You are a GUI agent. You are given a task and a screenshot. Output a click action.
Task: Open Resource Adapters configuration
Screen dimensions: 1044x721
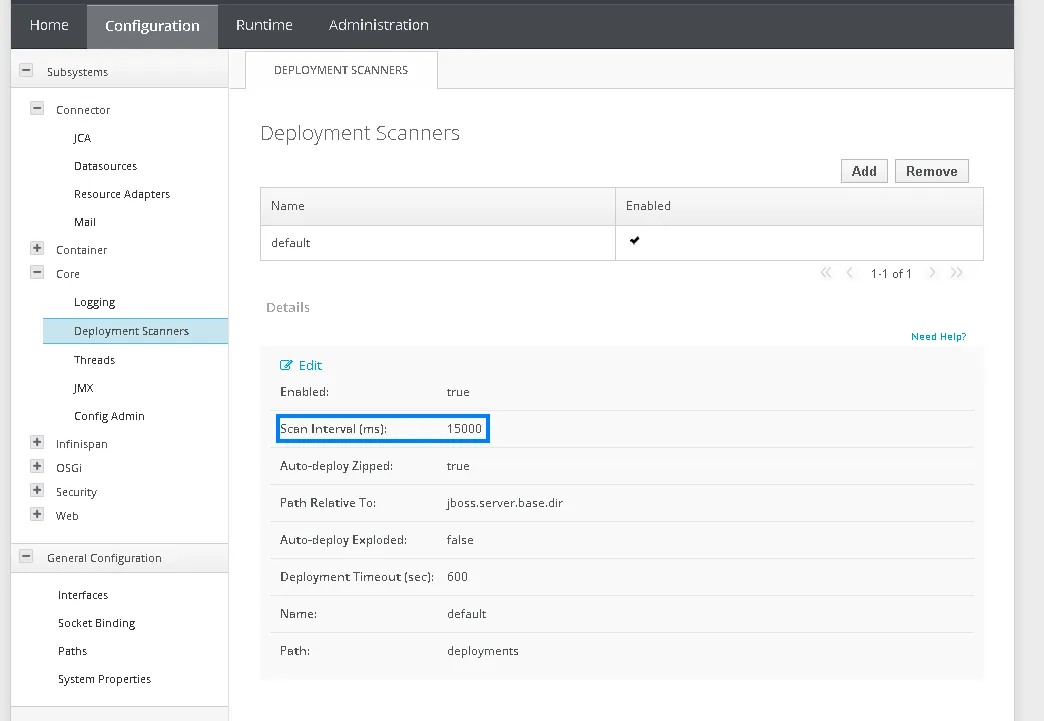point(122,194)
